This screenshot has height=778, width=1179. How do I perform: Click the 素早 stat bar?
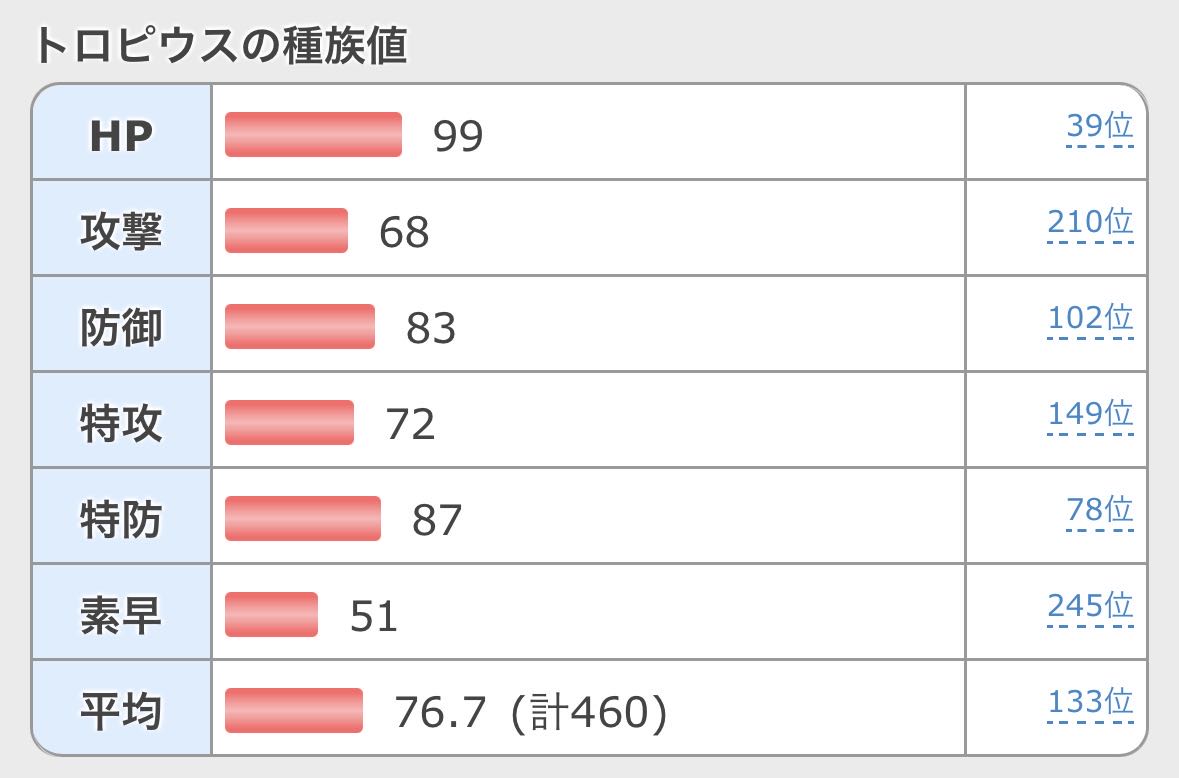click(x=271, y=615)
